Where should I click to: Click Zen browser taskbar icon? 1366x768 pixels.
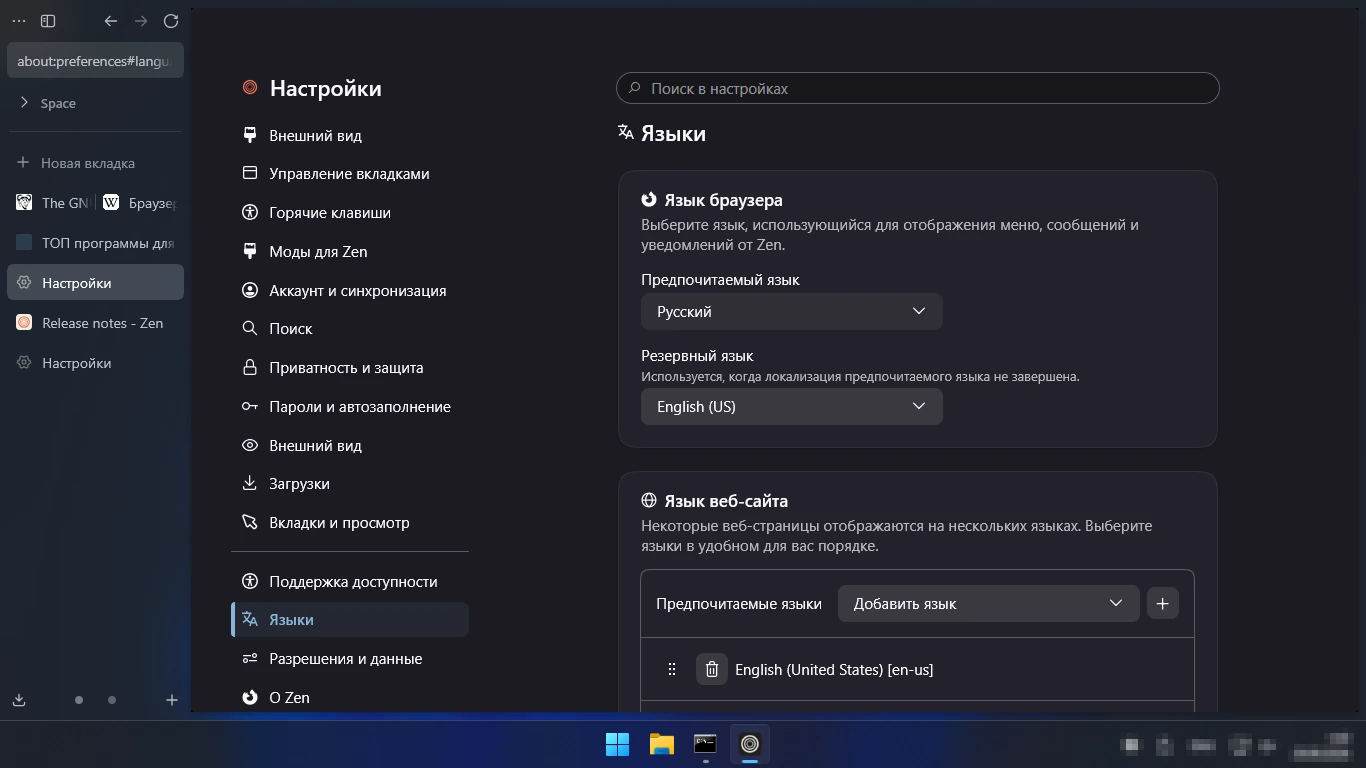[750, 744]
